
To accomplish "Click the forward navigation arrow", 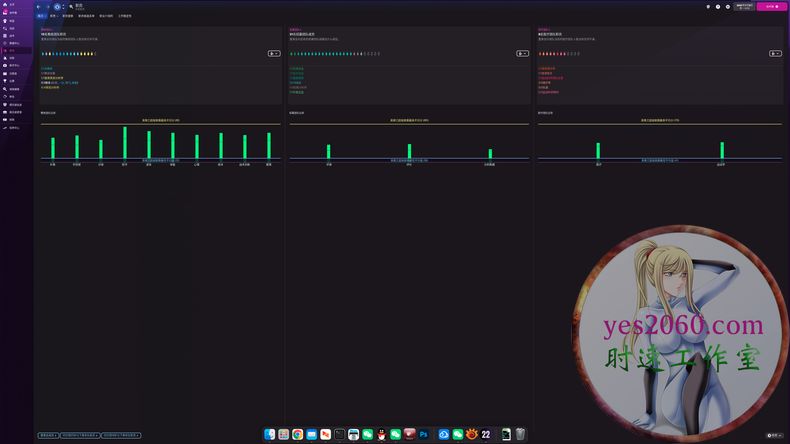I will [47, 6].
